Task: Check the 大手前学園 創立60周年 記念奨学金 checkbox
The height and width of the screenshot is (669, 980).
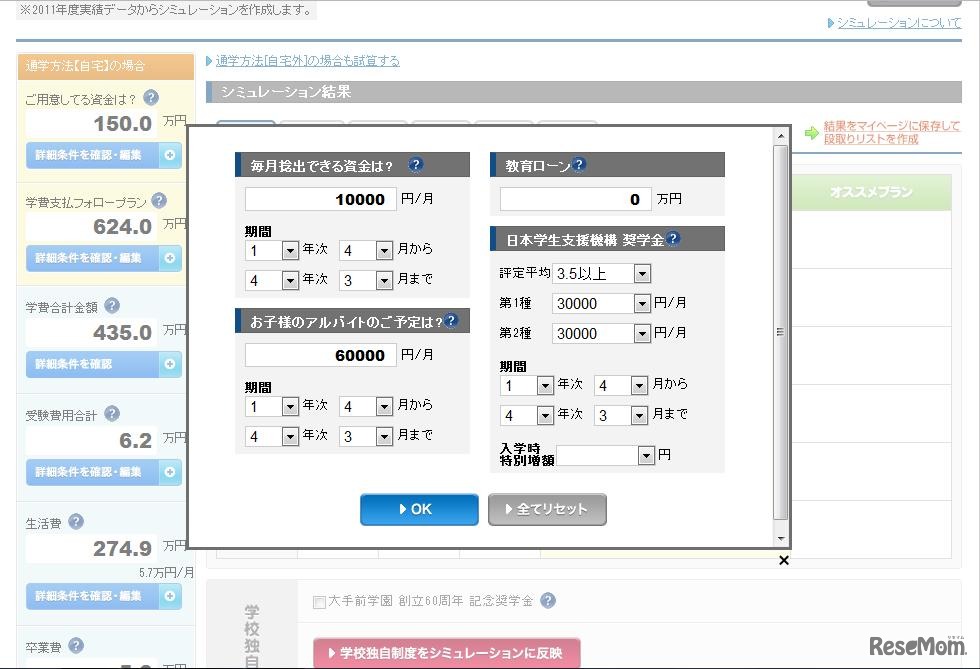Action: point(319,601)
